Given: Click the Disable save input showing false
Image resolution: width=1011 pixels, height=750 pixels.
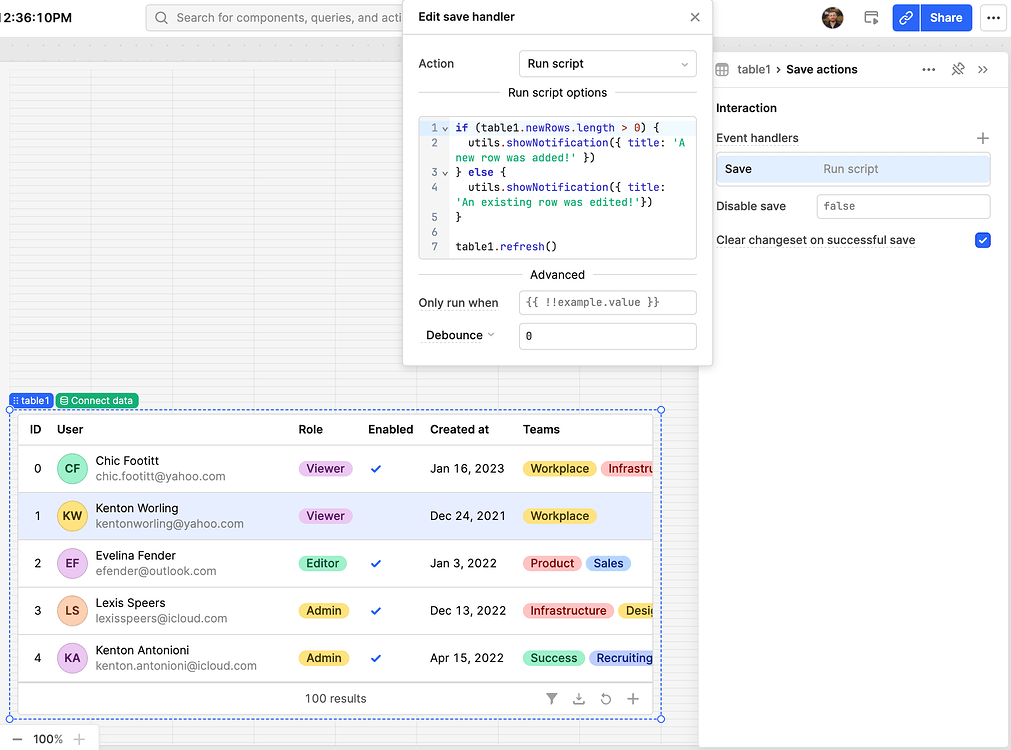Looking at the screenshot, I should tap(903, 206).
